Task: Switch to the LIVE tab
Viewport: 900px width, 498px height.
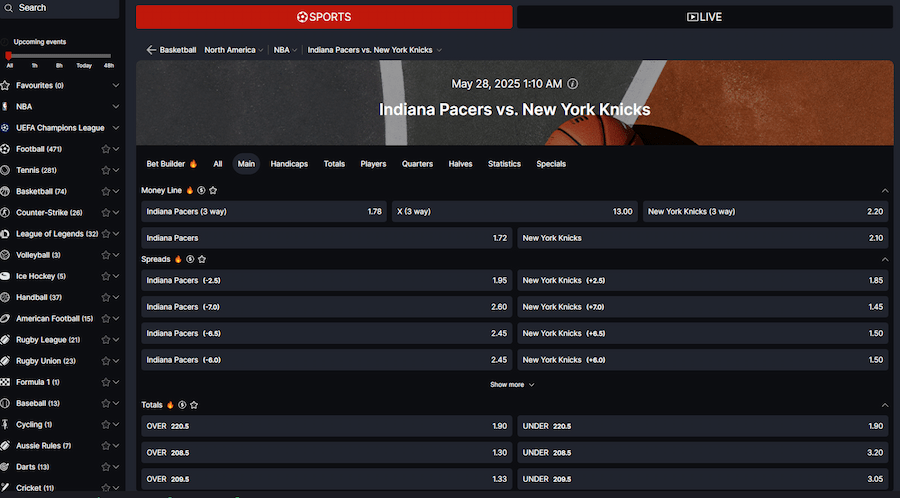Action: click(705, 17)
